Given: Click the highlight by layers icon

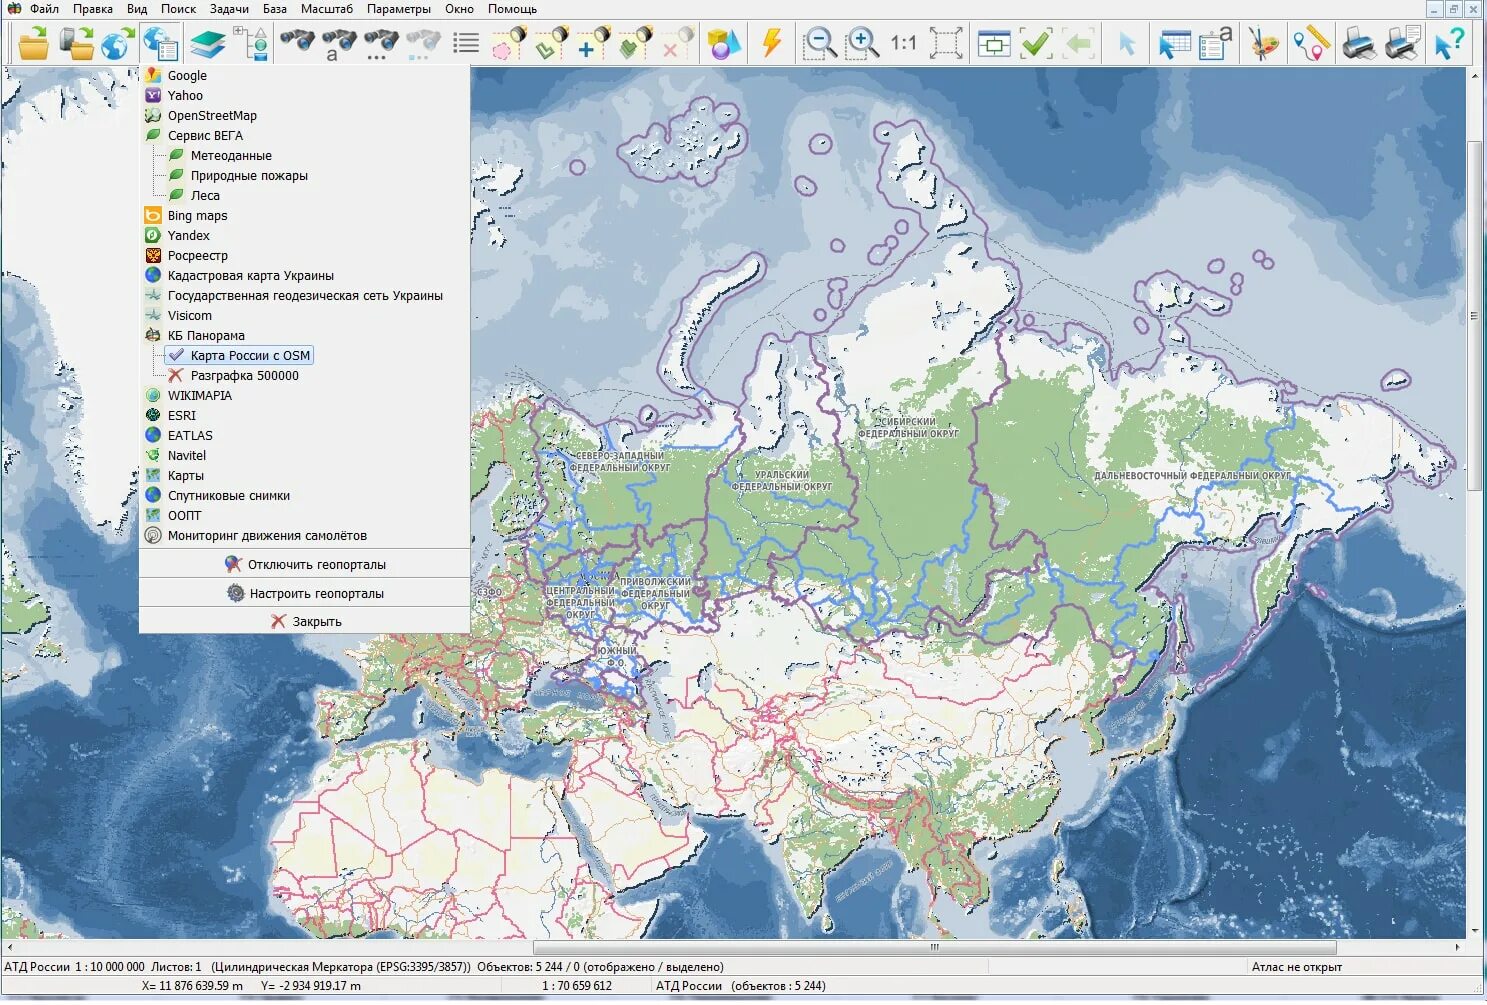Looking at the screenshot, I should tap(634, 43).
